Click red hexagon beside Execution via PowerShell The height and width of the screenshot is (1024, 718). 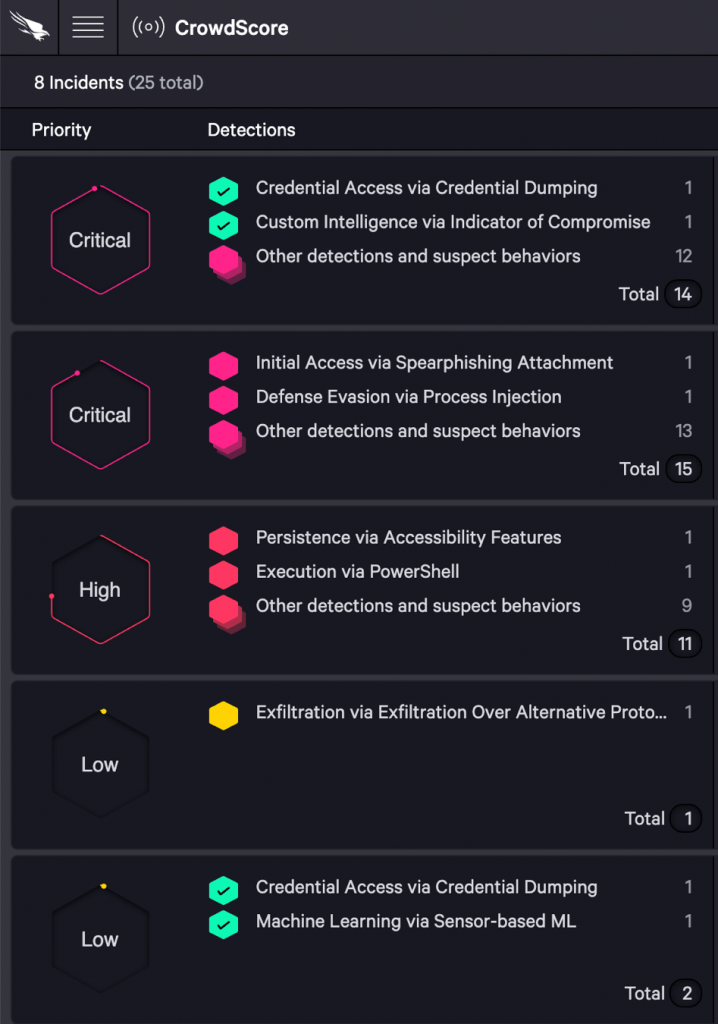223,572
